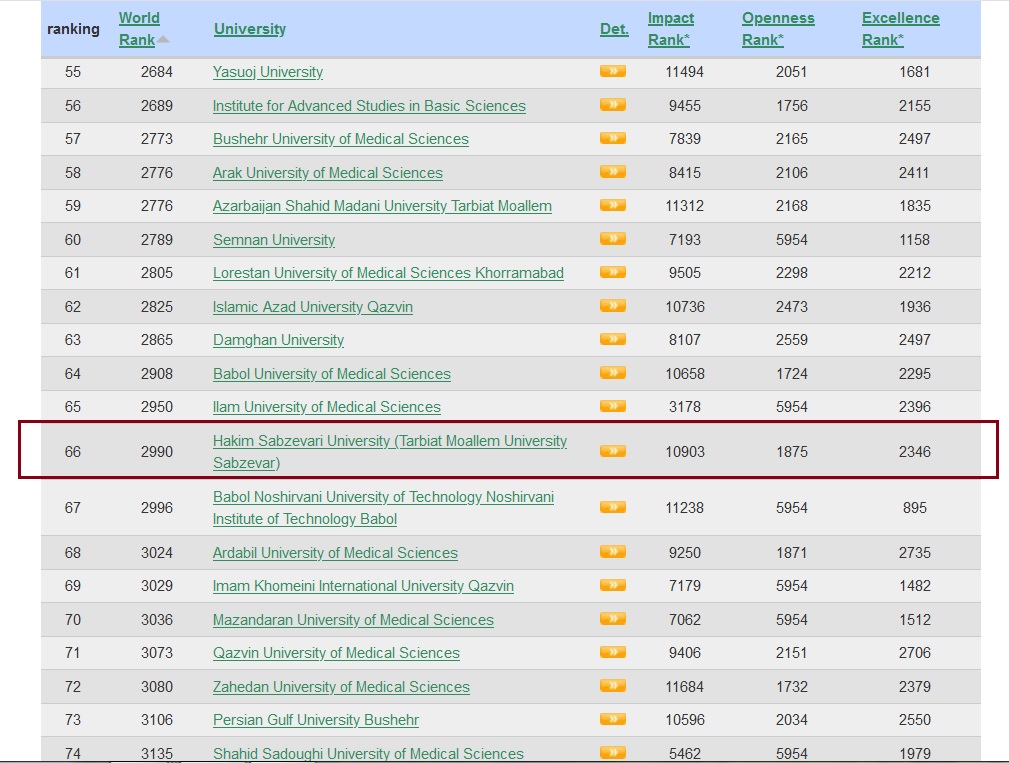Image resolution: width=1009 pixels, height=763 pixels.
Task: Open details icon for Institute for Advanced Studies row
Action: coord(613,105)
